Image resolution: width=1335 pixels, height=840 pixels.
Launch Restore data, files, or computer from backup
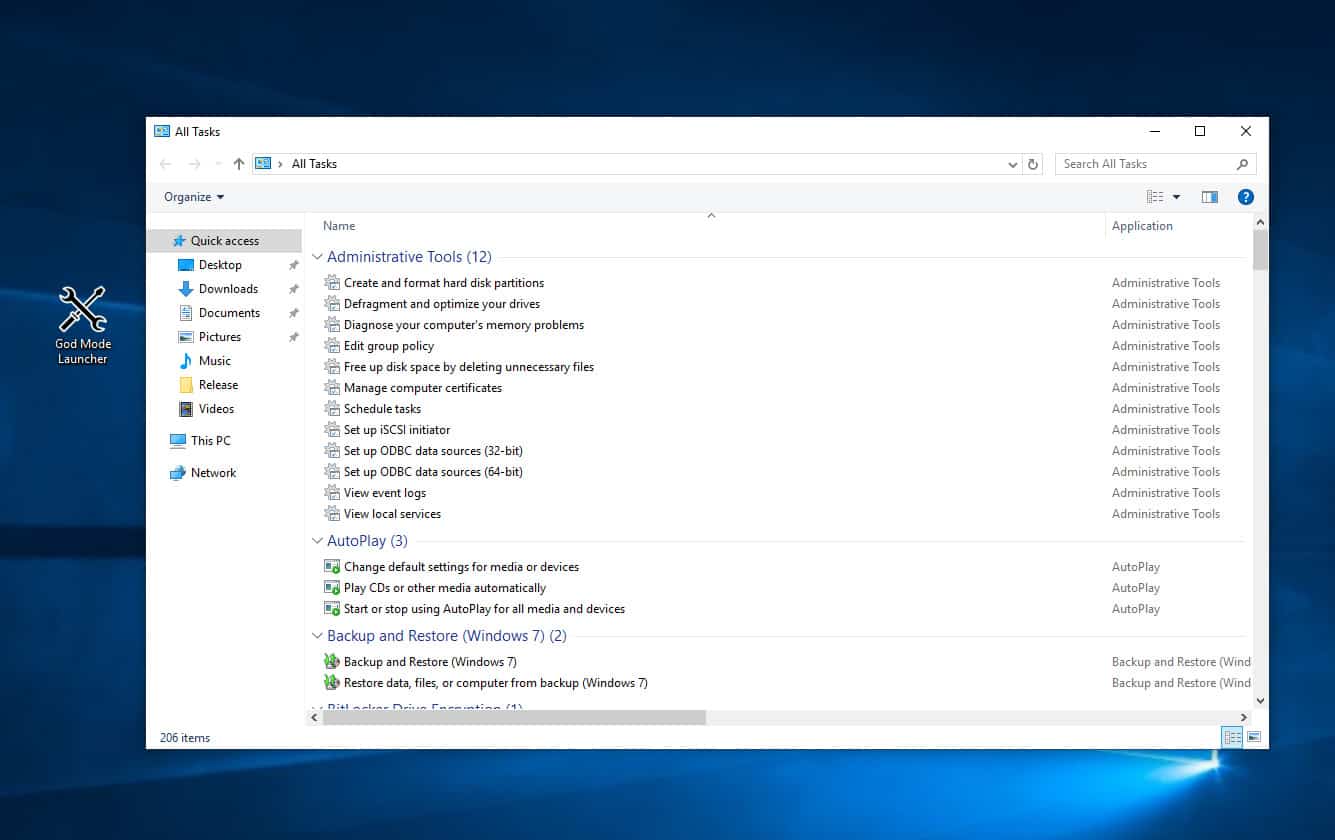pyautogui.click(x=495, y=682)
